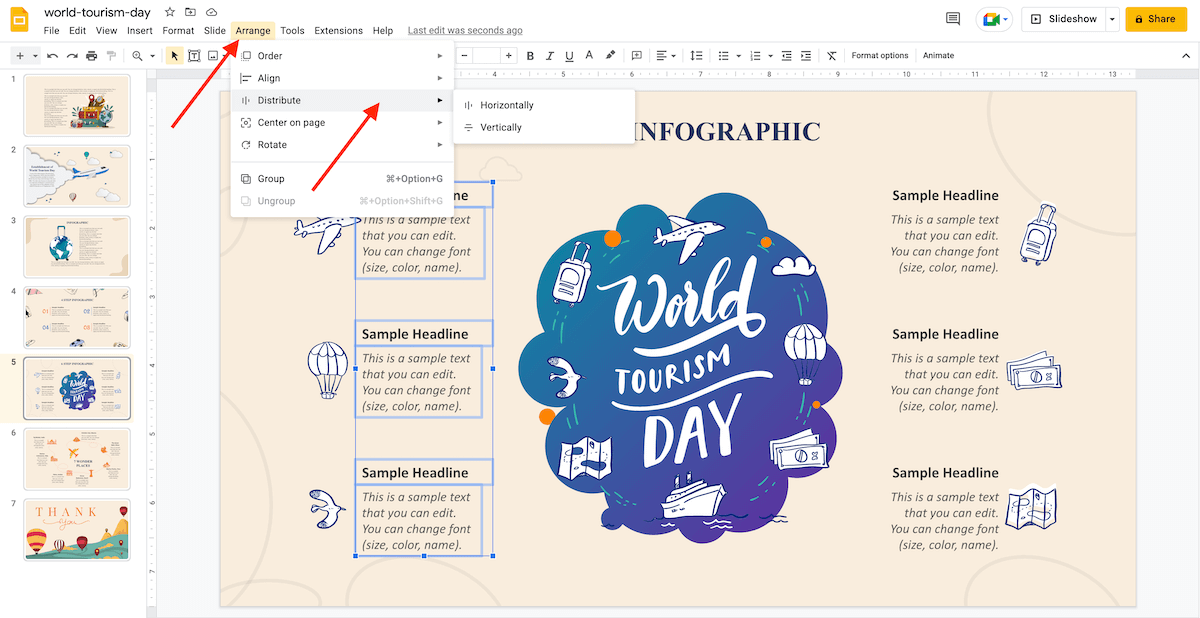Image resolution: width=1200 pixels, height=618 pixels.
Task: Open the Format menu
Action: pos(179,31)
